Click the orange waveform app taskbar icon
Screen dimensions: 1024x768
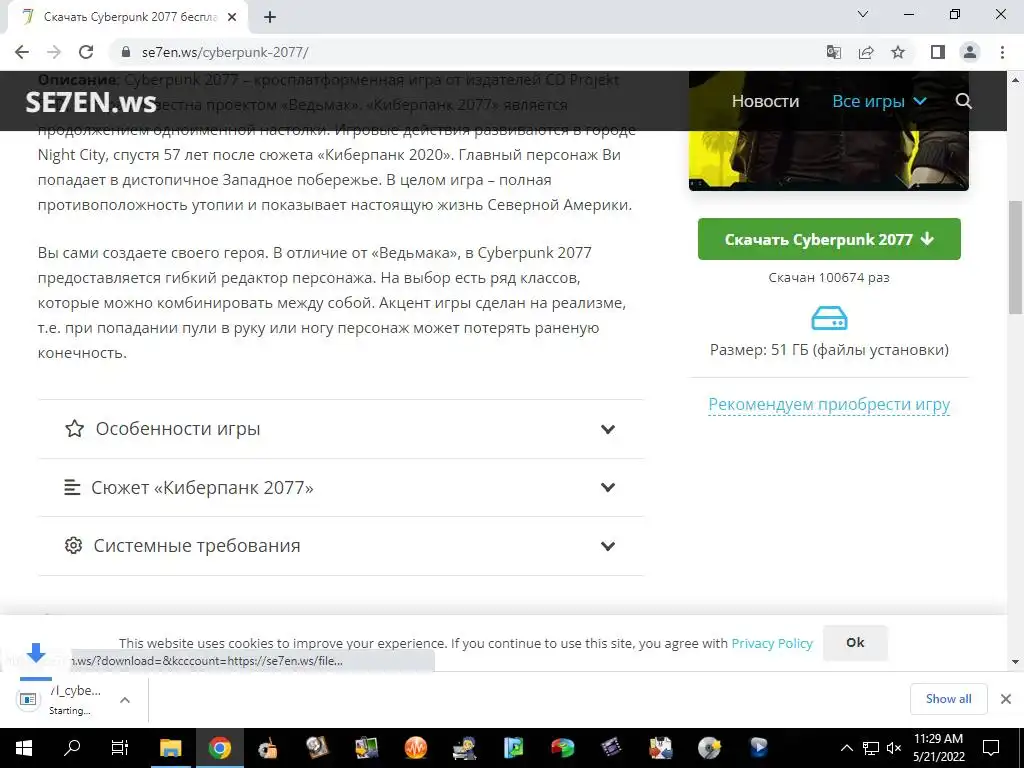(415, 748)
